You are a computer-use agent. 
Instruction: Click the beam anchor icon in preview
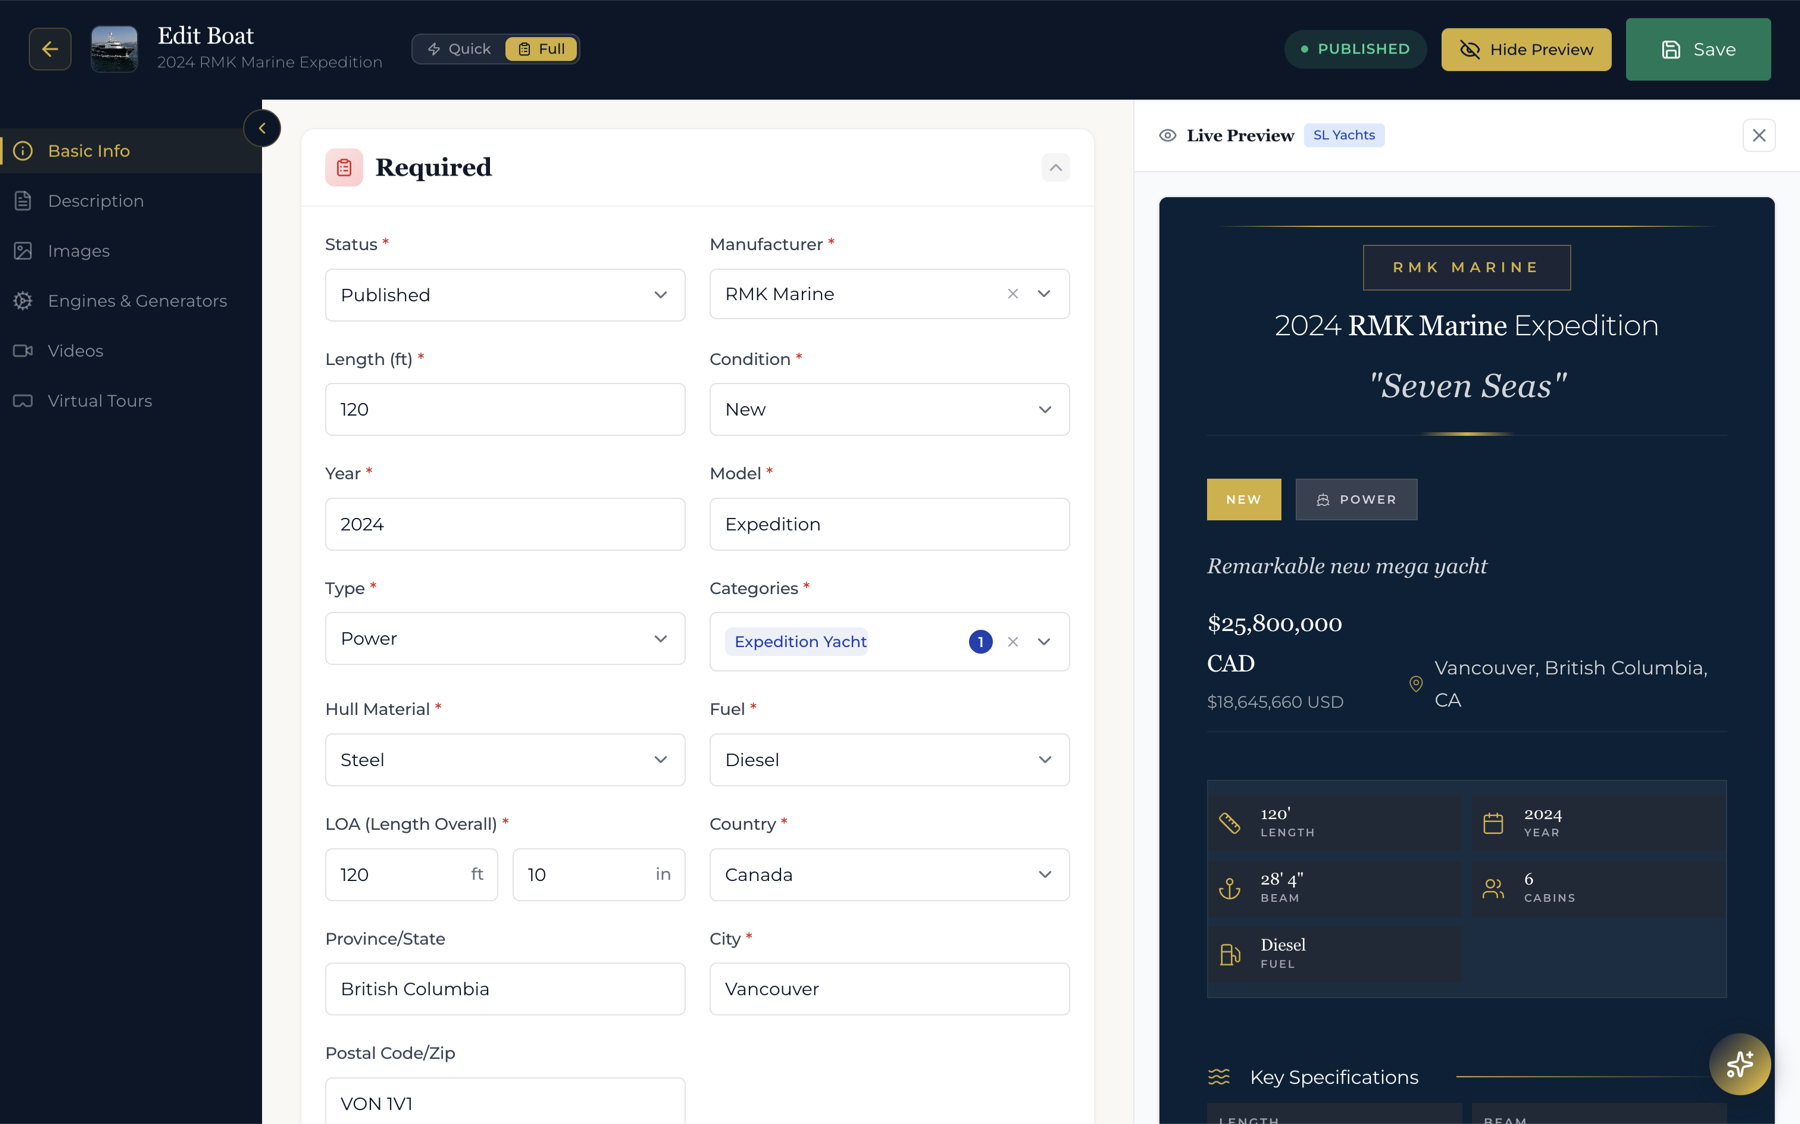tap(1229, 888)
